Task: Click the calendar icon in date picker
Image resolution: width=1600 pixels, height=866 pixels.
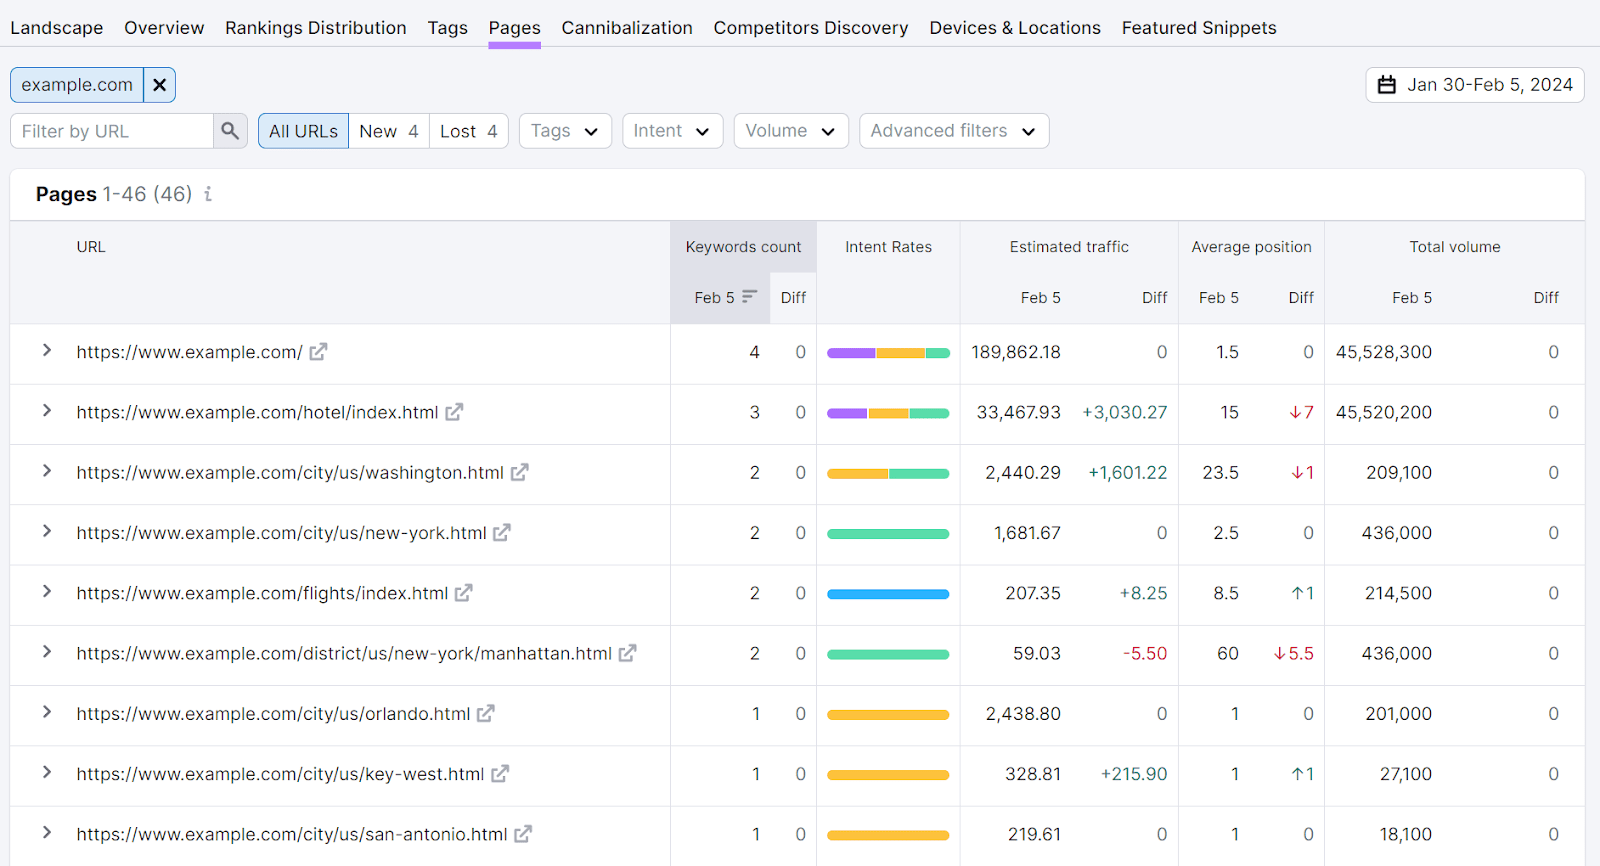Action: click(1387, 85)
